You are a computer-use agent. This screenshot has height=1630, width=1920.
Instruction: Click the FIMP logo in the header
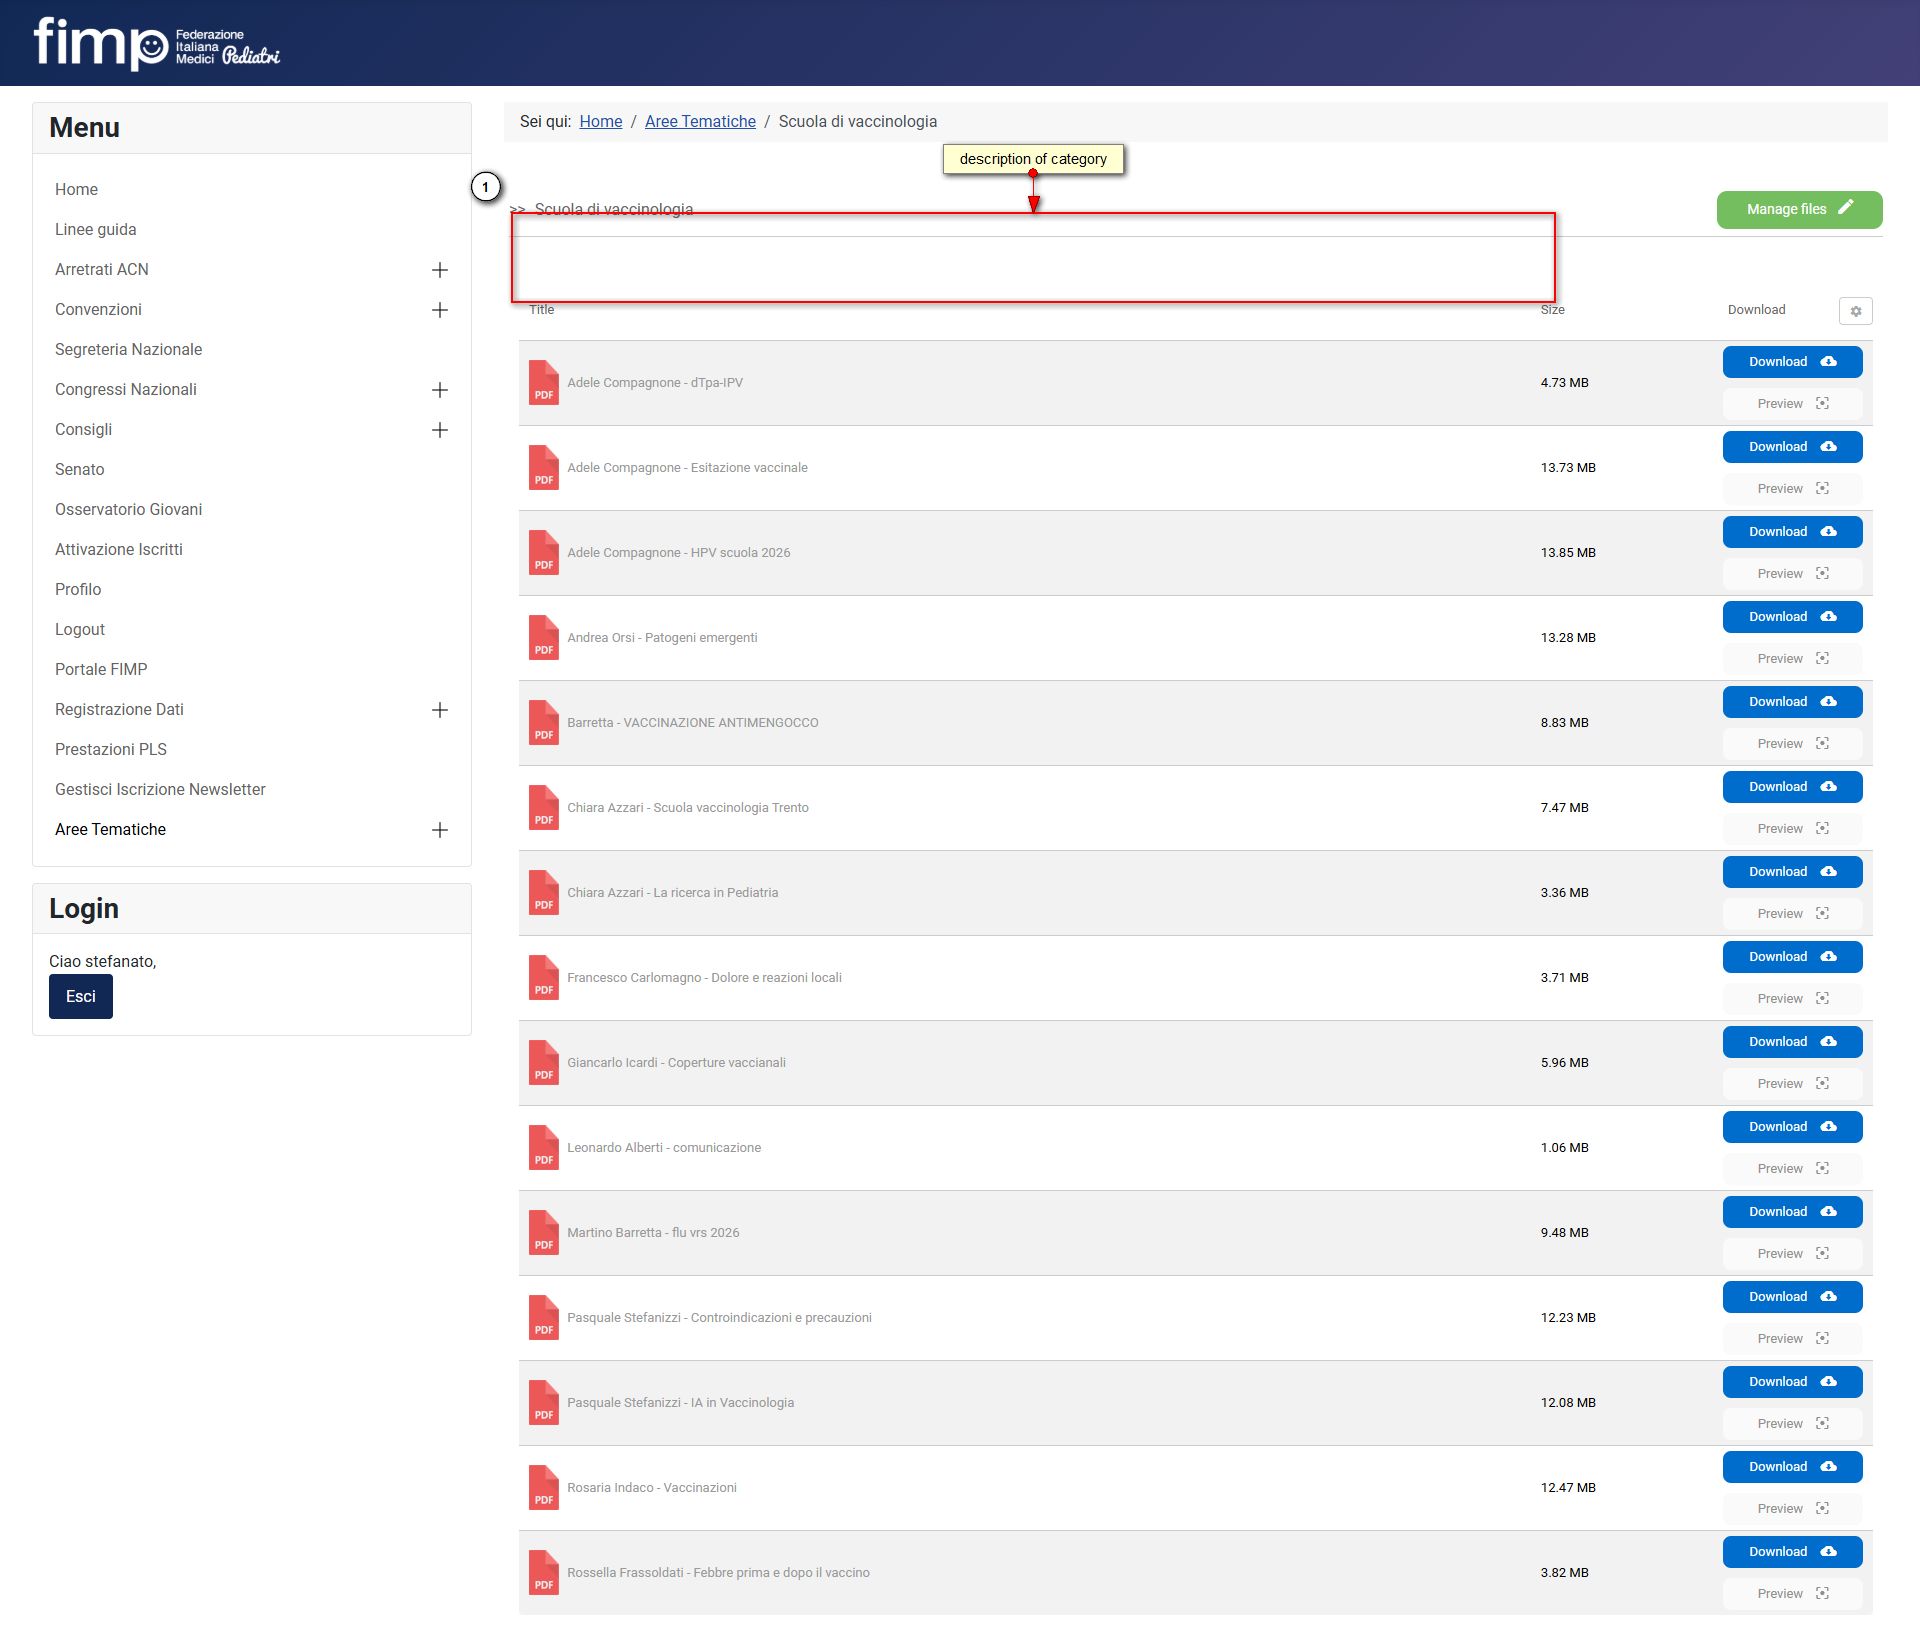pos(157,43)
